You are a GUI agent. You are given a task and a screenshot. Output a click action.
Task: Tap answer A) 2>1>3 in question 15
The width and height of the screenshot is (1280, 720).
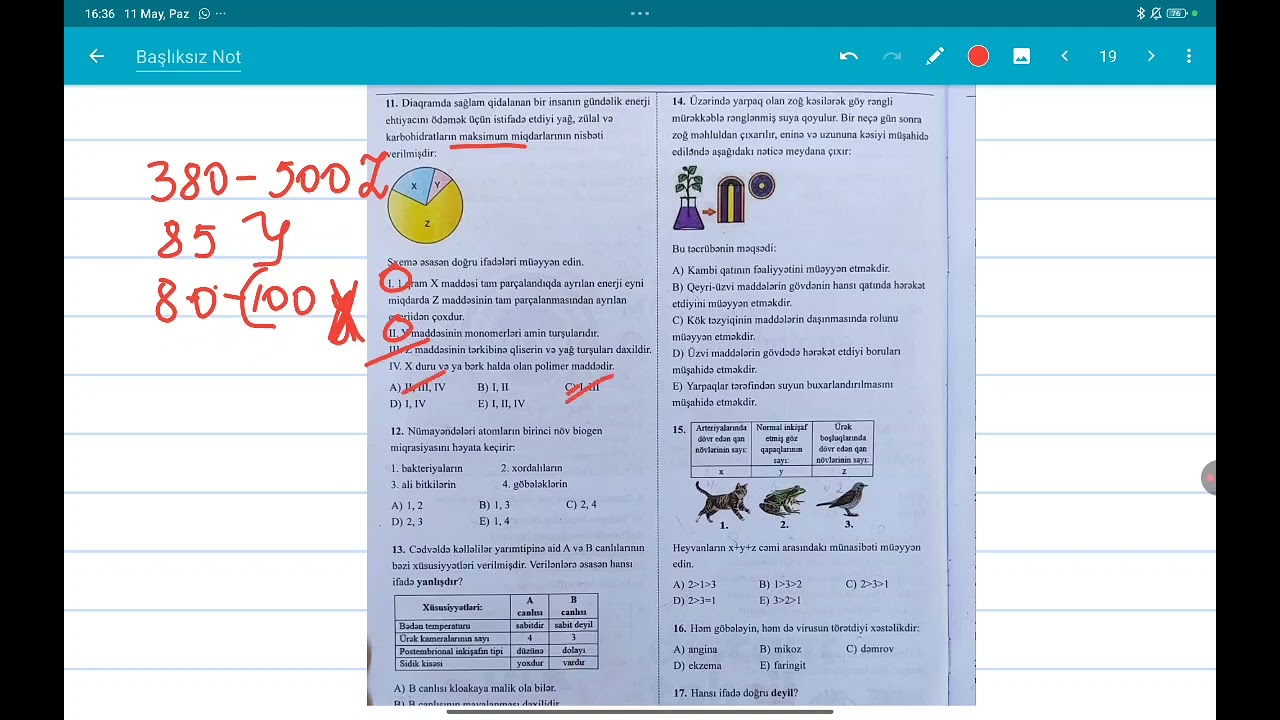coord(695,584)
